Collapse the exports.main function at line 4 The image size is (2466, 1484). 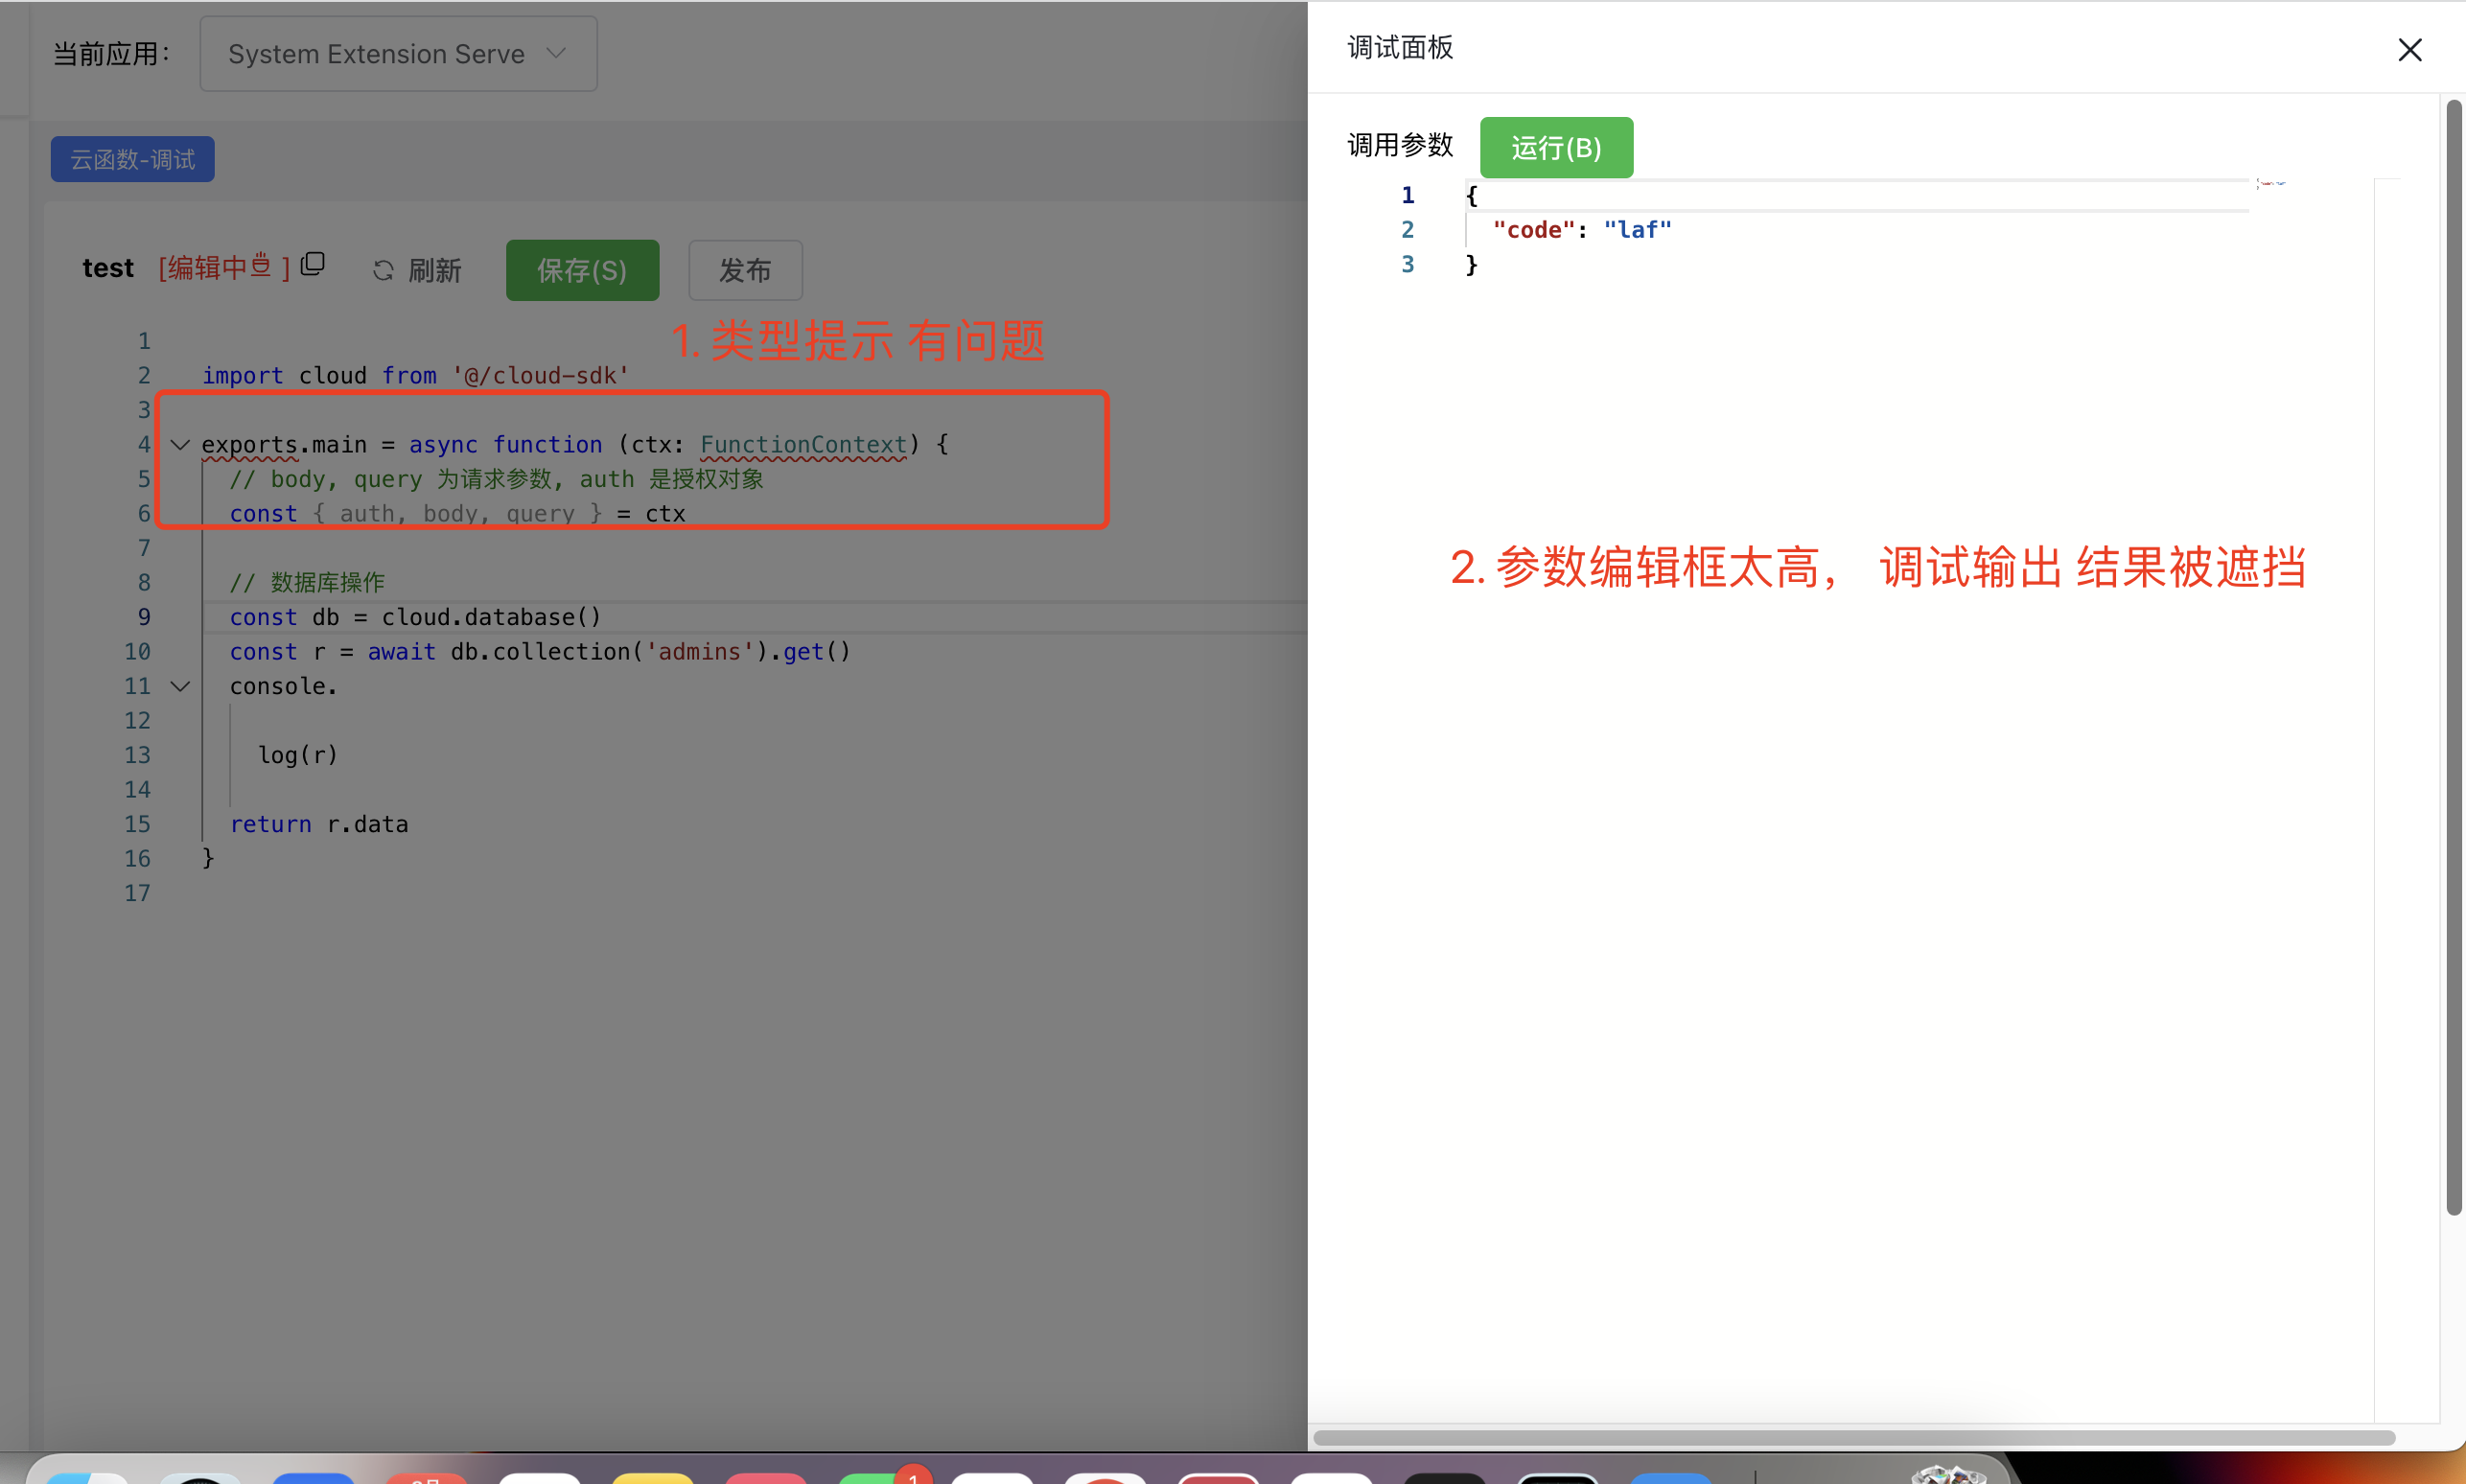pyautogui.click(x=180, y=444)
